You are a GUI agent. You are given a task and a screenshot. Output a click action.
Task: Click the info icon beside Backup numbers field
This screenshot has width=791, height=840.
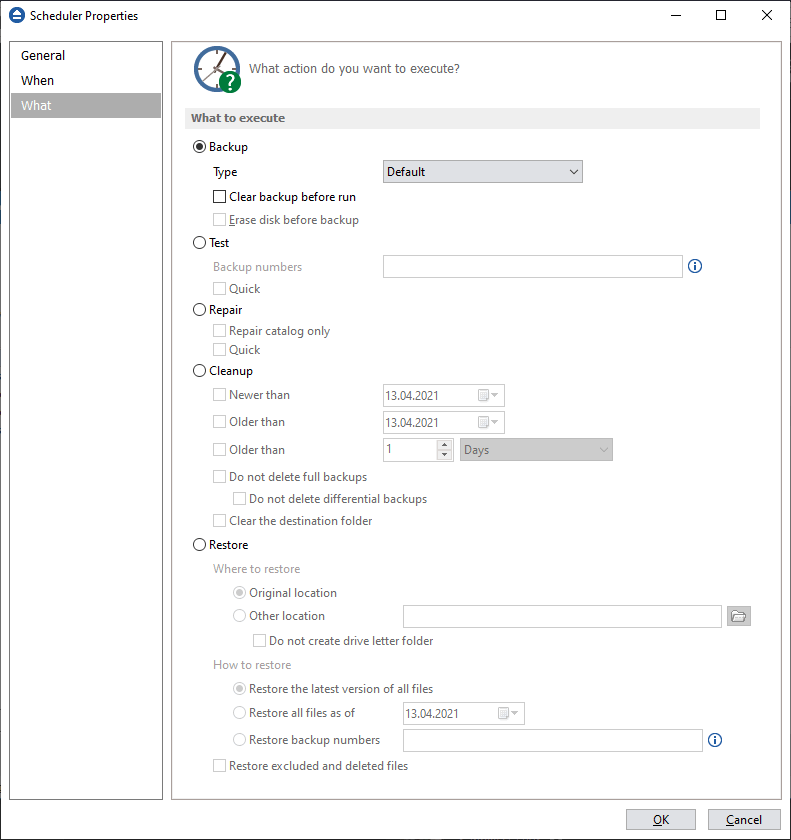(695, 266)
